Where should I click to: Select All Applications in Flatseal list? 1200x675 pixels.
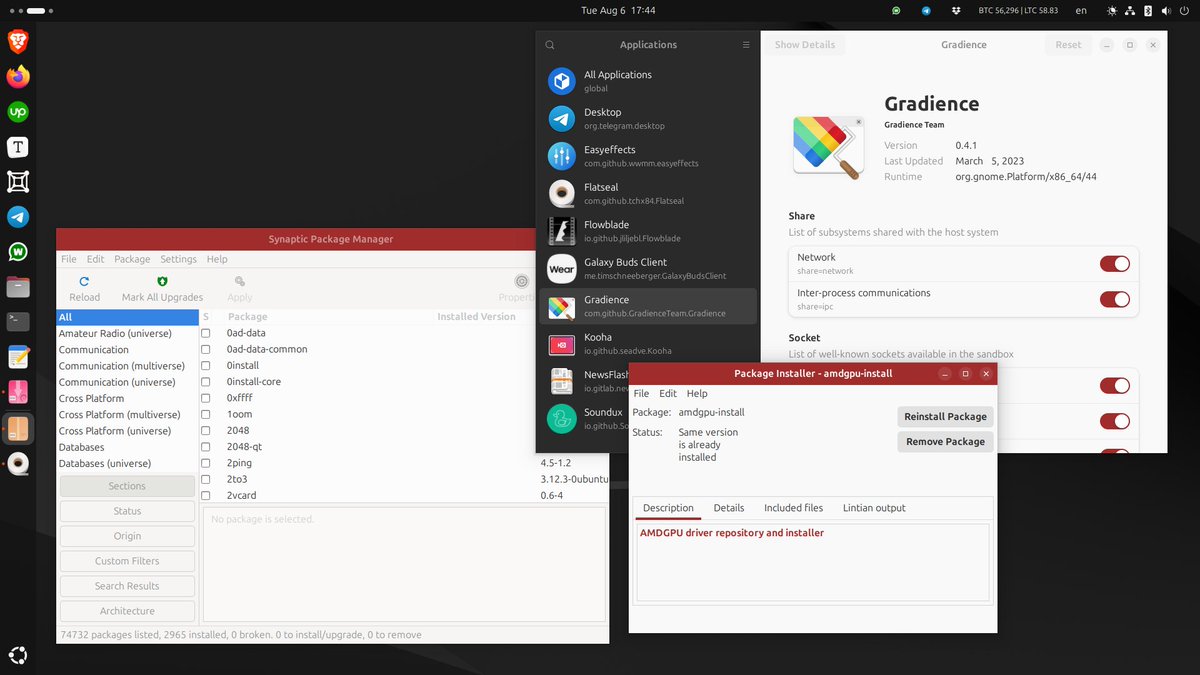point(648,81)
